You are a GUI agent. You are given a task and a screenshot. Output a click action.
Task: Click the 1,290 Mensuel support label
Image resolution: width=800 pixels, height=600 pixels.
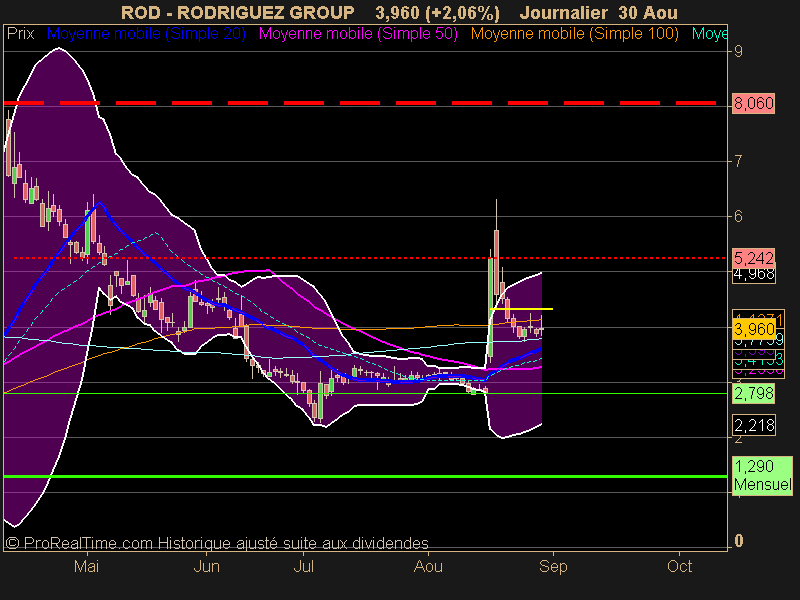(x=762, y=475)
